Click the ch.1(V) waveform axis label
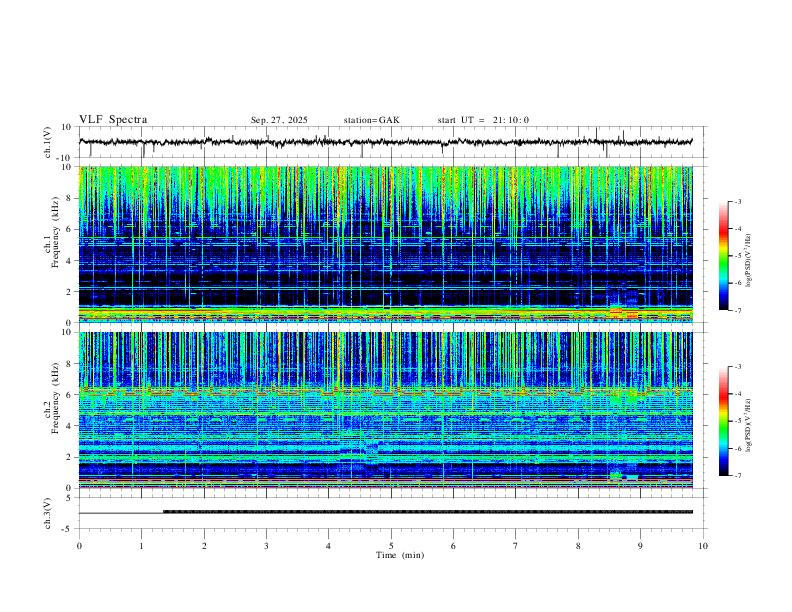792x612 pixels. pos(48,142)
